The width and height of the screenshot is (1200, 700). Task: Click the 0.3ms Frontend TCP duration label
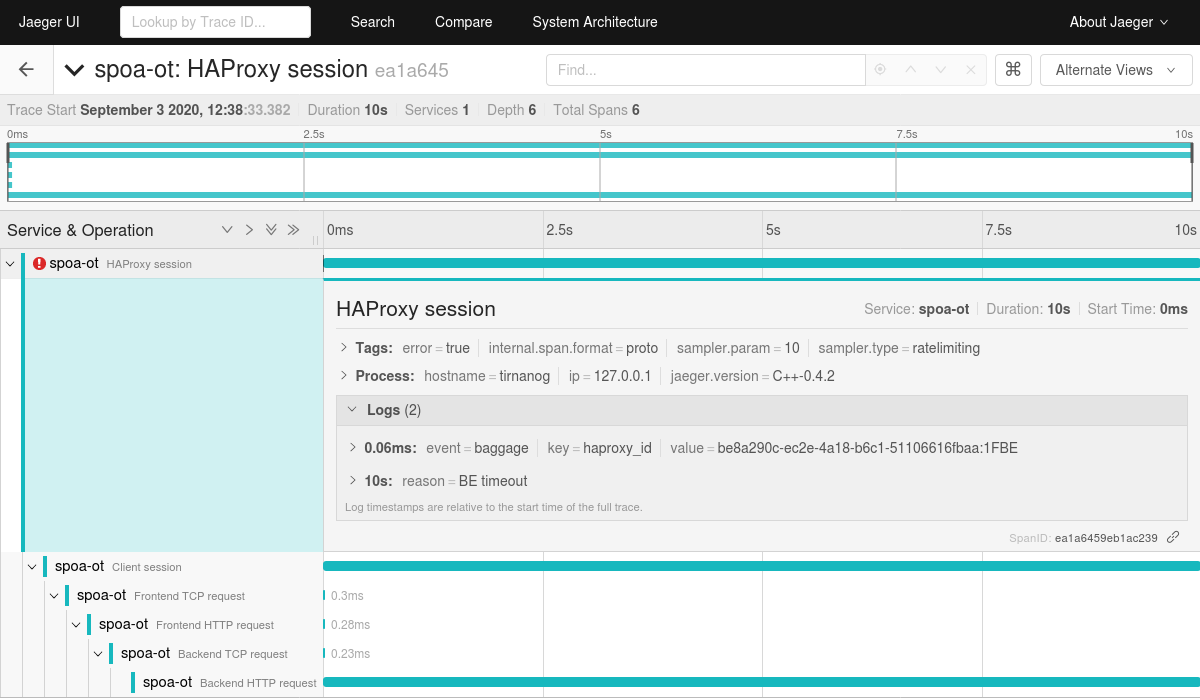tap(347, 596)
